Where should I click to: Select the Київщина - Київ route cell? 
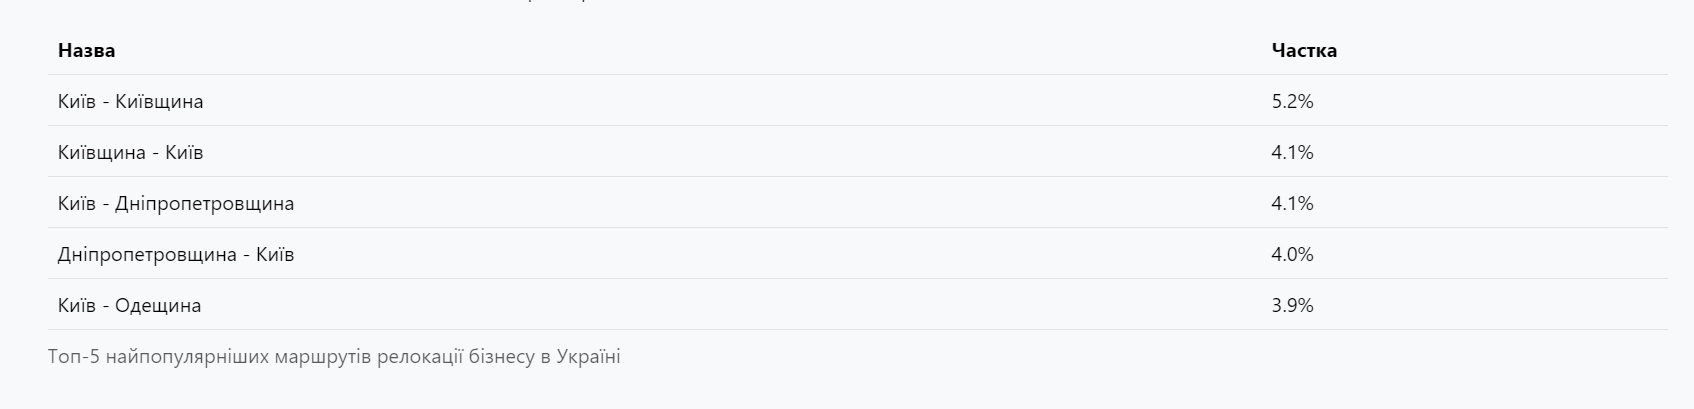click(131, 152)
